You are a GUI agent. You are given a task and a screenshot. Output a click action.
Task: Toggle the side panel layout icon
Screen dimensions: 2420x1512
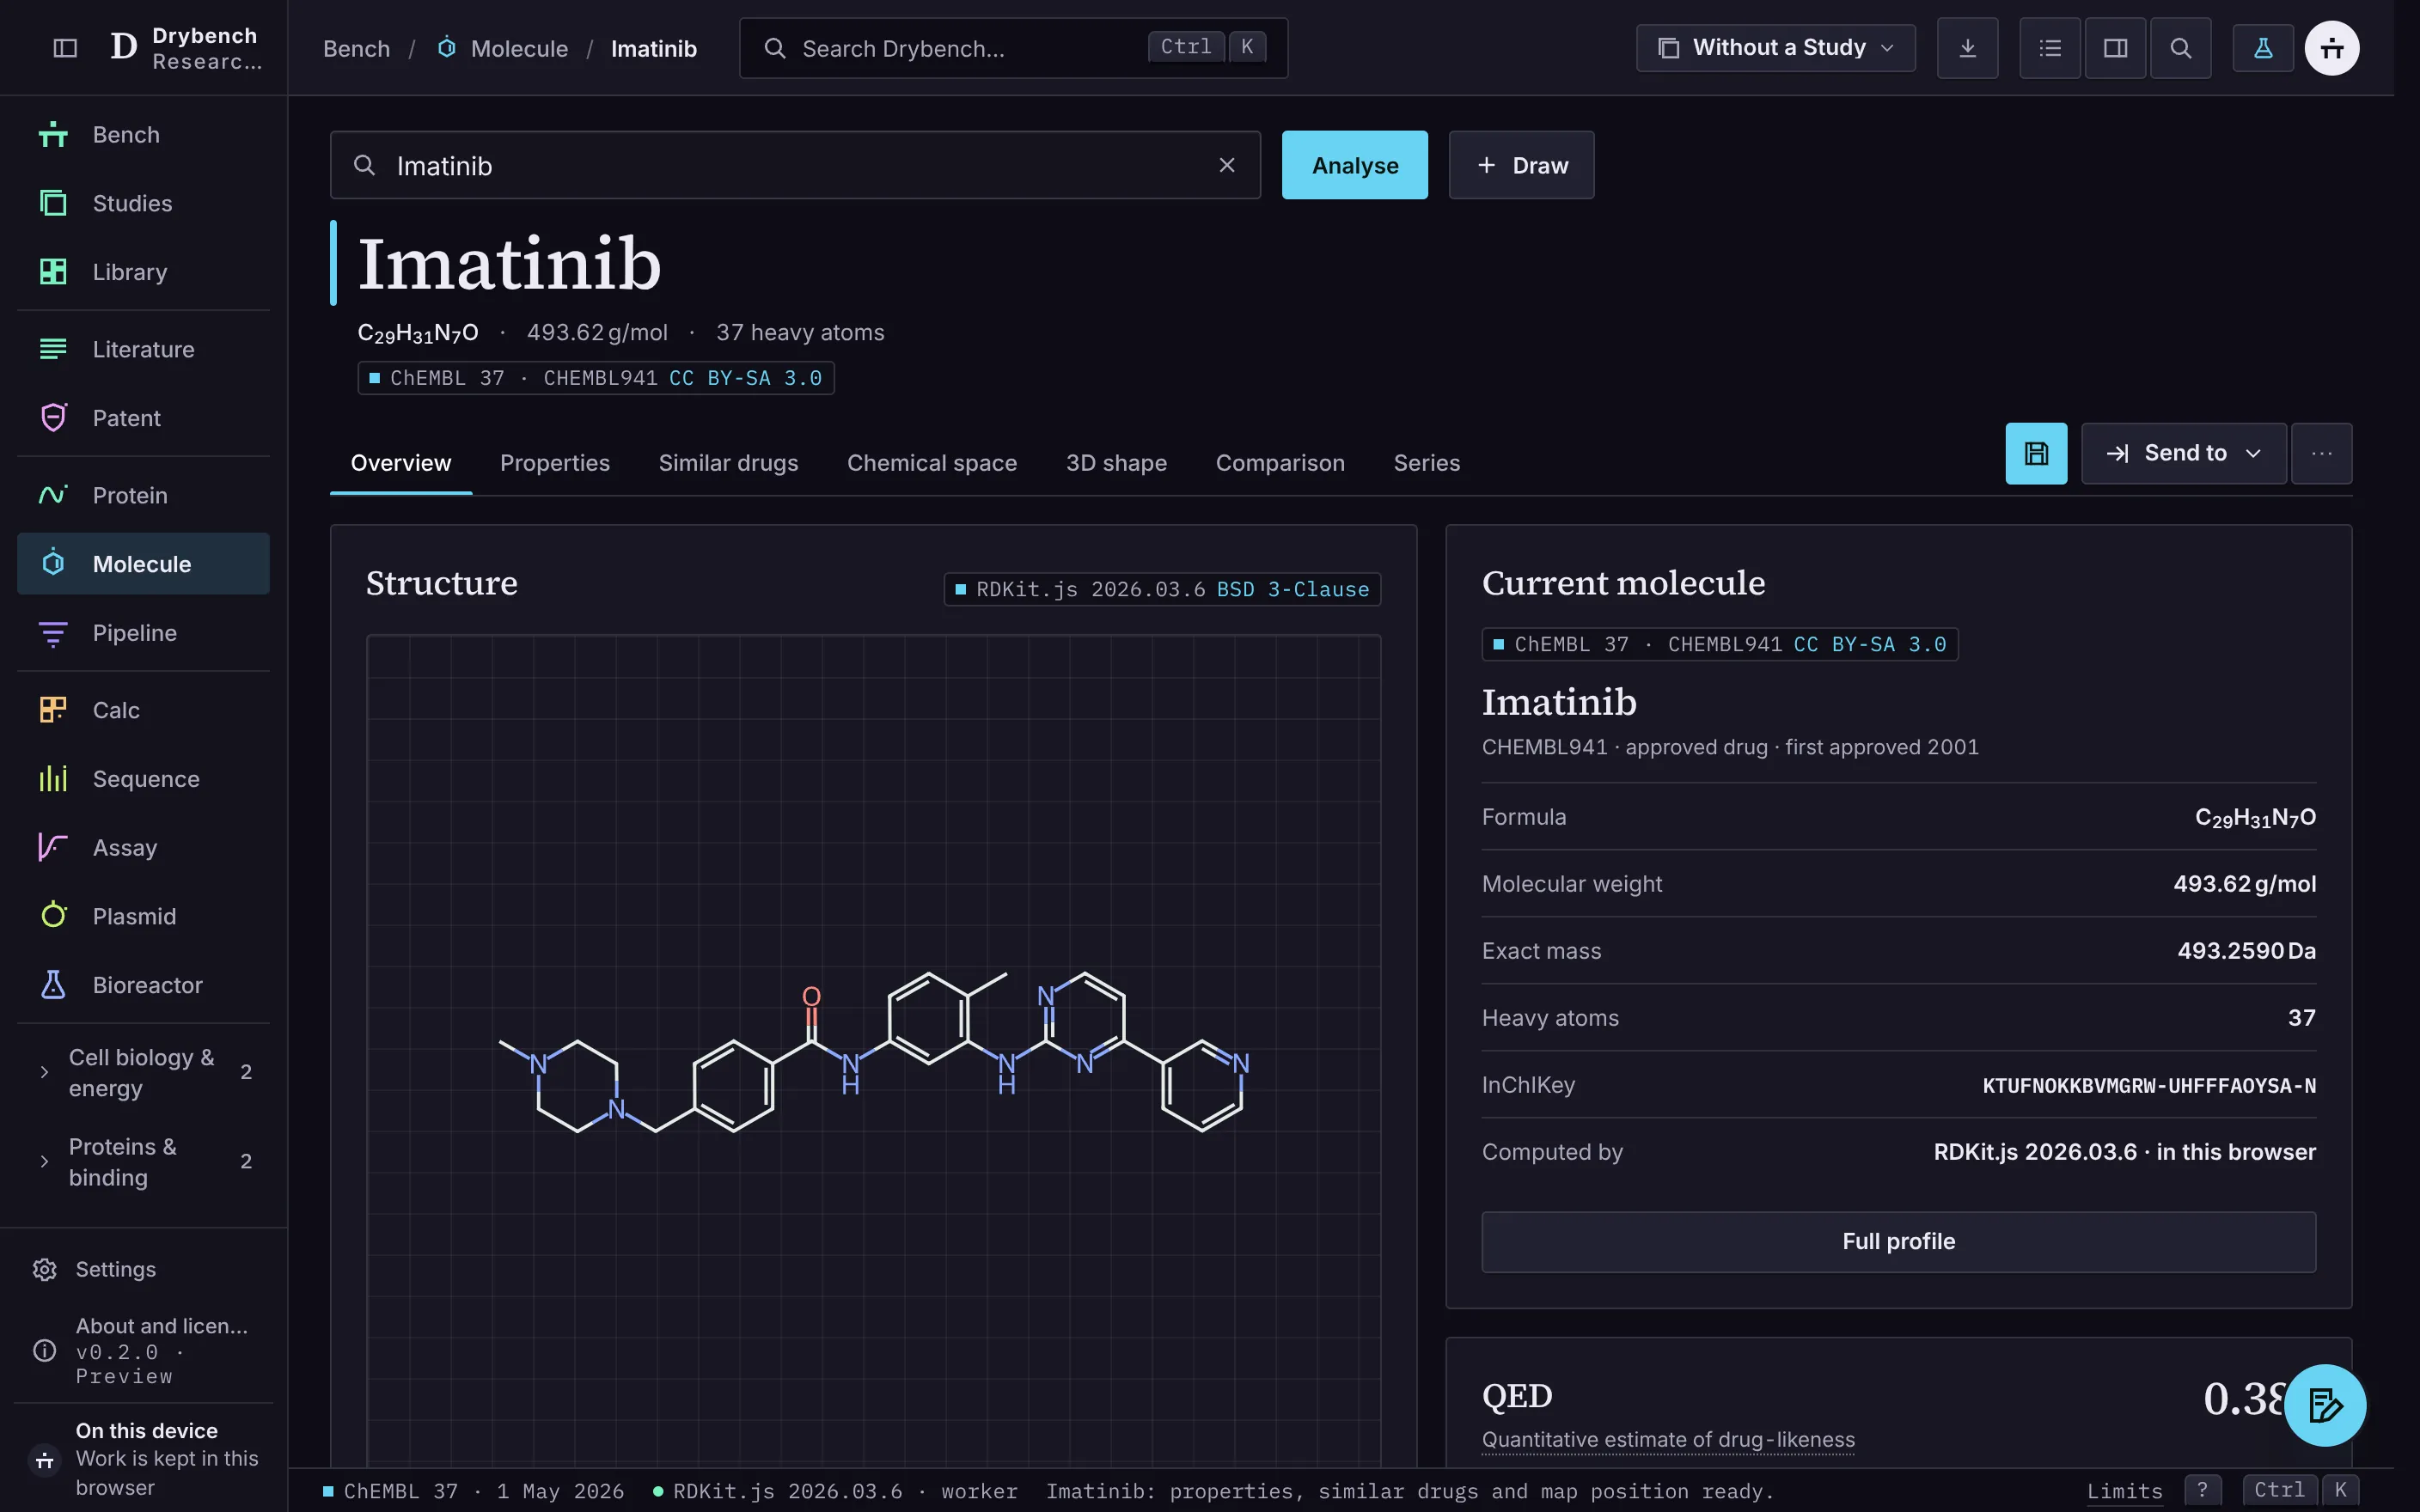click(2115, 48)
